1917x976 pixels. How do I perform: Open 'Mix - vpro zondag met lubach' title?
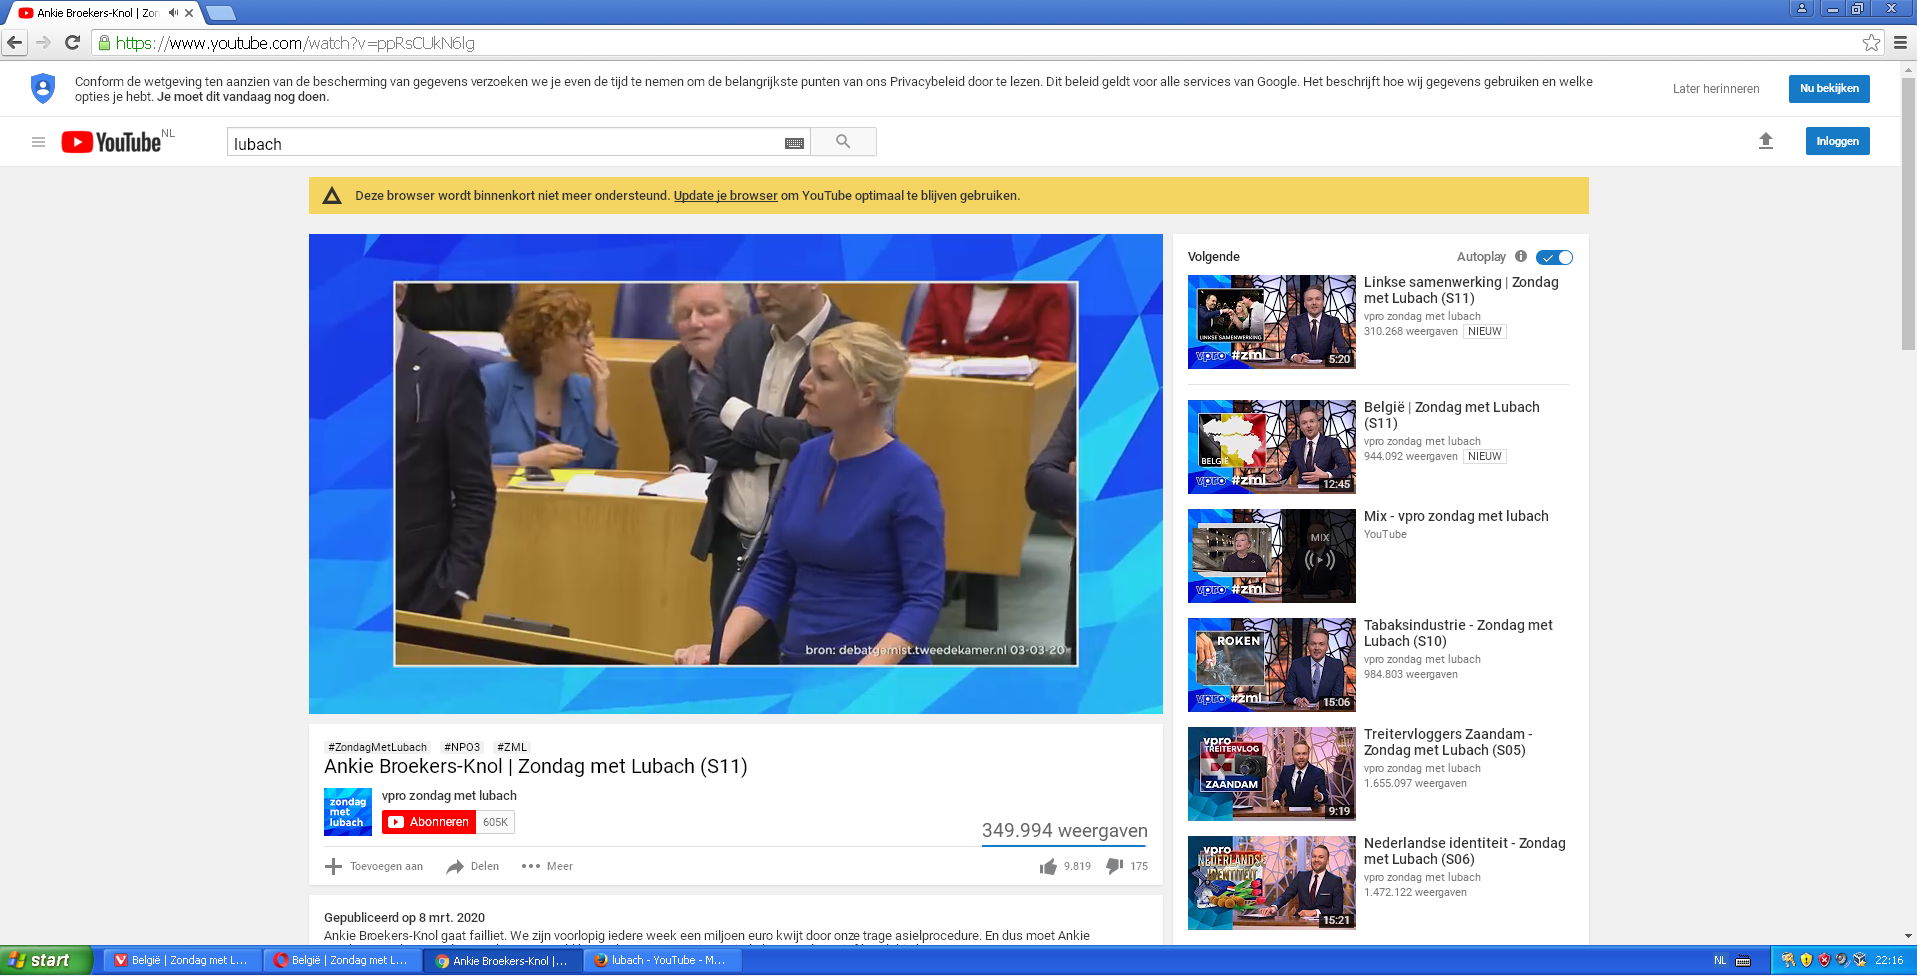1456,516
